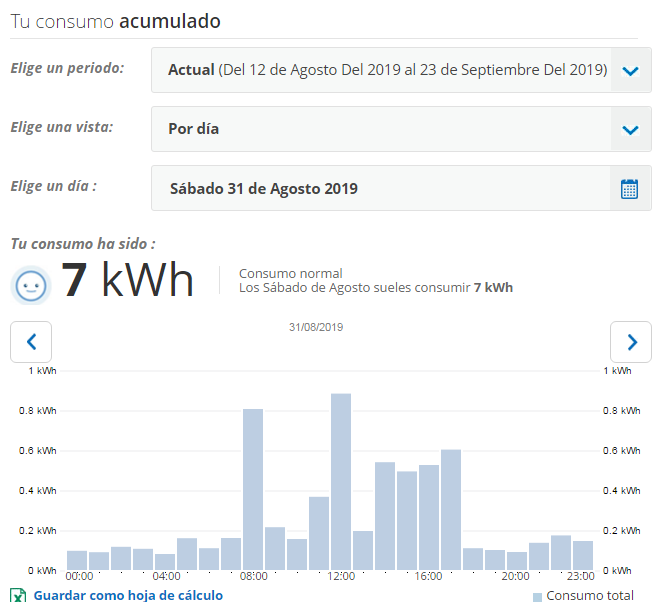Screen dimensions: 657x610
Task: Go to previous day with left arrow
Action: [31, 342]
